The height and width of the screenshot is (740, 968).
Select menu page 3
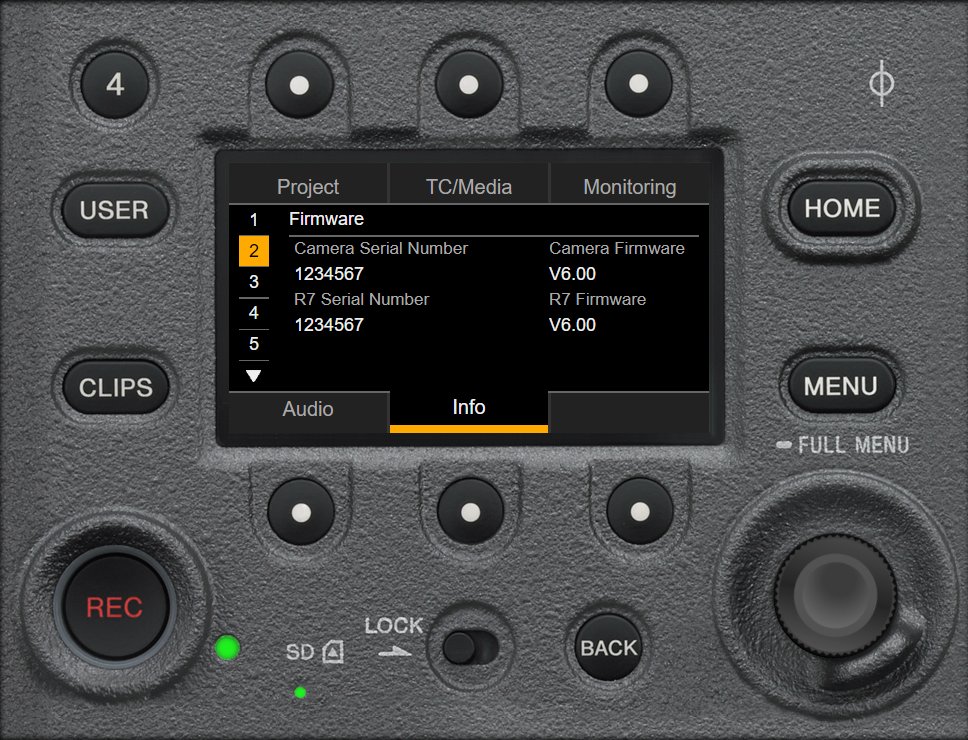click(x=253, y=281)
